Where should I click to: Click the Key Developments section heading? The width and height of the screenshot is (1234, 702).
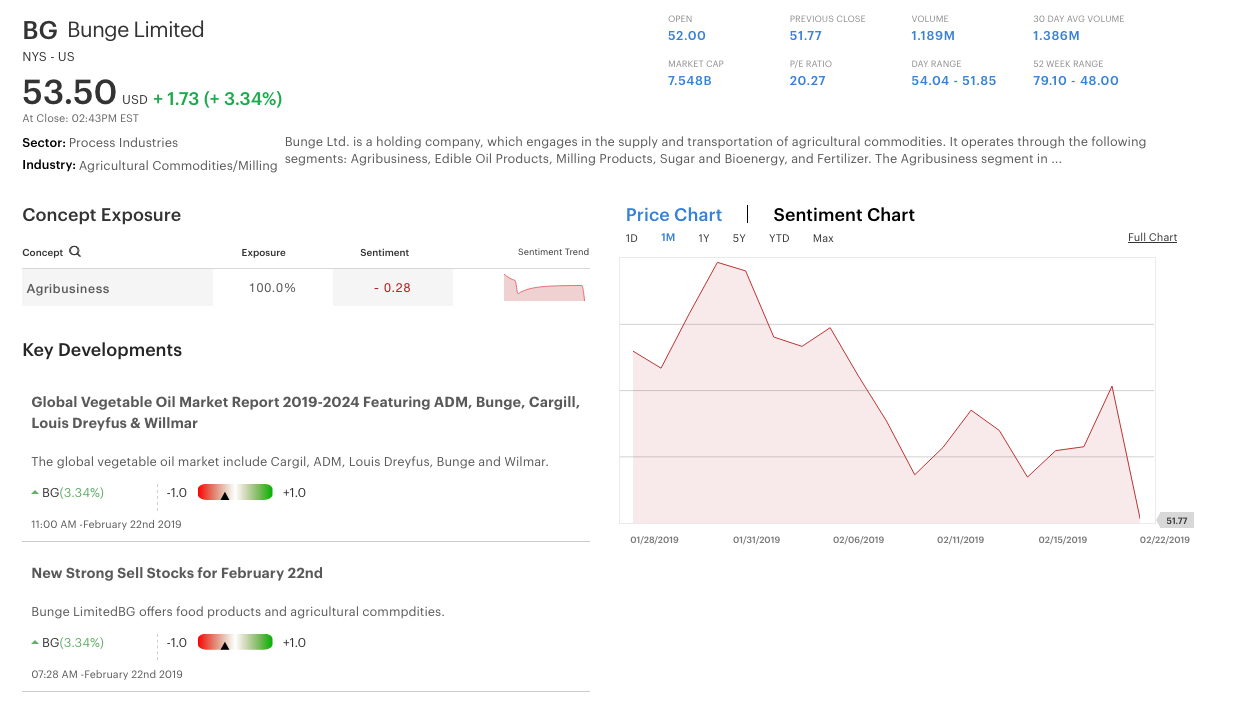pos(102,350)
